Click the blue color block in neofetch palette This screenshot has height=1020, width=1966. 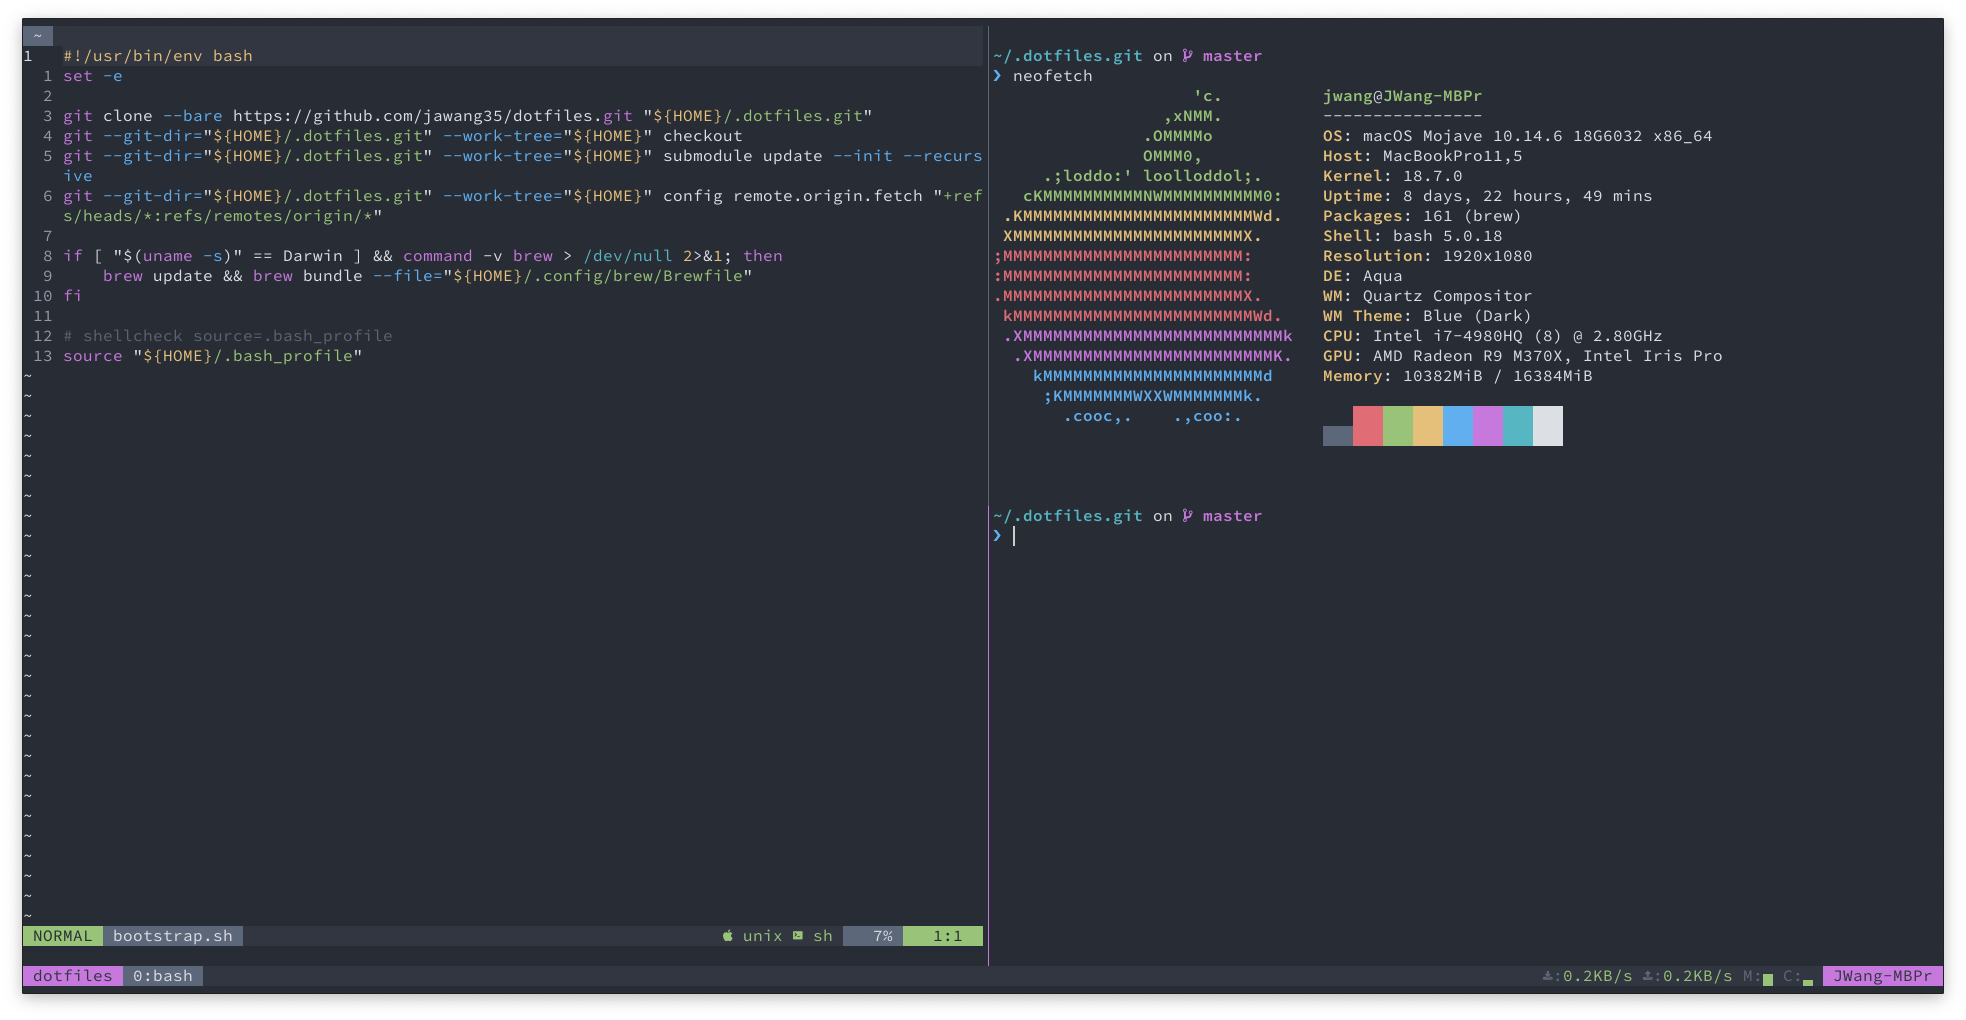pyautogui.click(x=1458, y=426)
